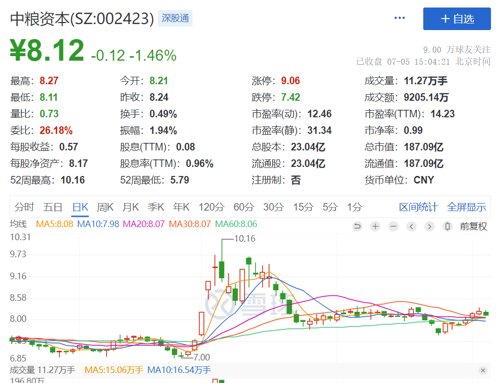The image size is (500, 383).
Task: Click the 区间统计 link
Action: 418,207
